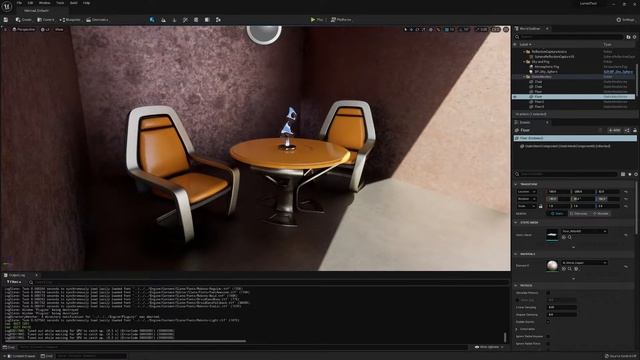Toggle the scale ratio lock icon
This screenshot has width=640, height=360.
(x=541, y=206)
